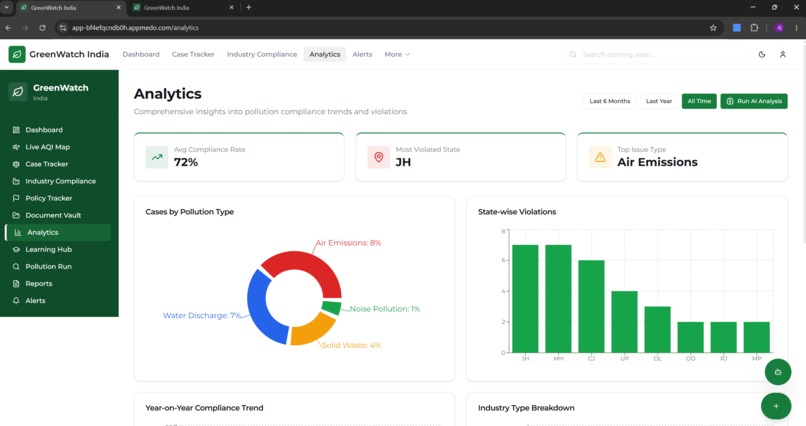Image resolution: width=806 pixels, height=426 pixels.
Task: Open the browser extensions puzzle icon
Action: [754, 28]
